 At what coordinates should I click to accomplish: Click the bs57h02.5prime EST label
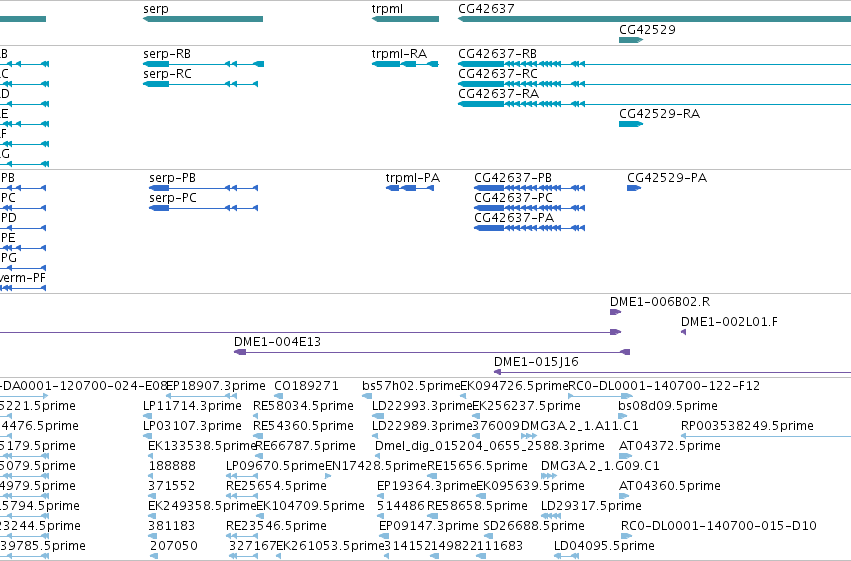(411, 386)
